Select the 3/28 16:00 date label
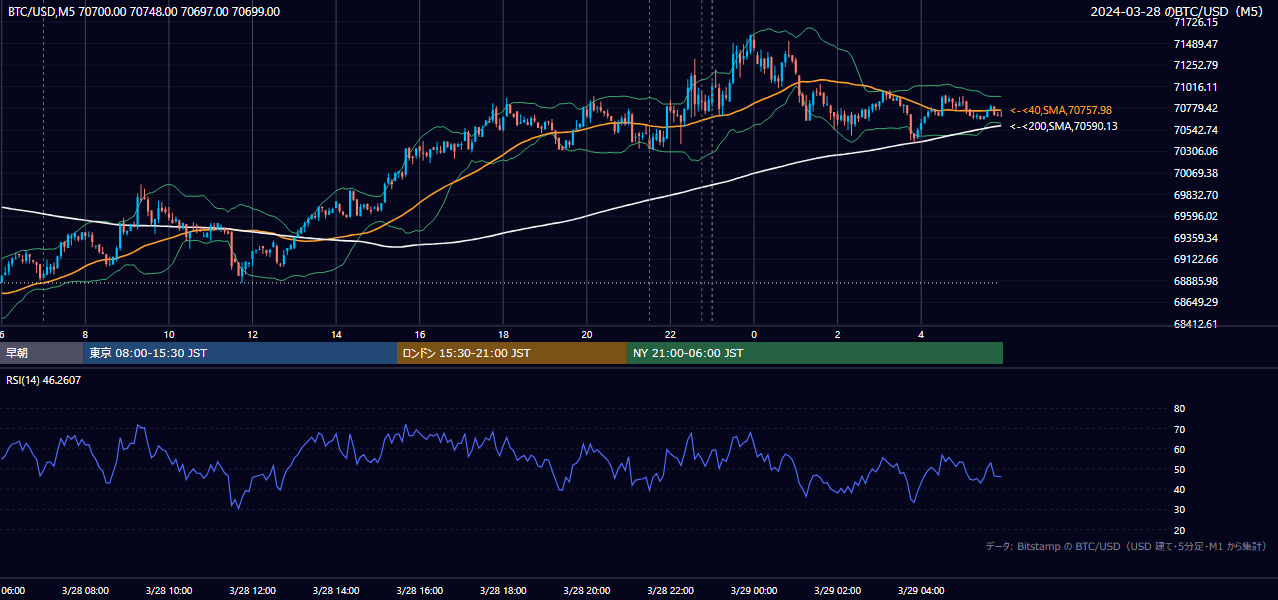The width and height of the screenshot is (1278, 600). click(x=419, y=591)
